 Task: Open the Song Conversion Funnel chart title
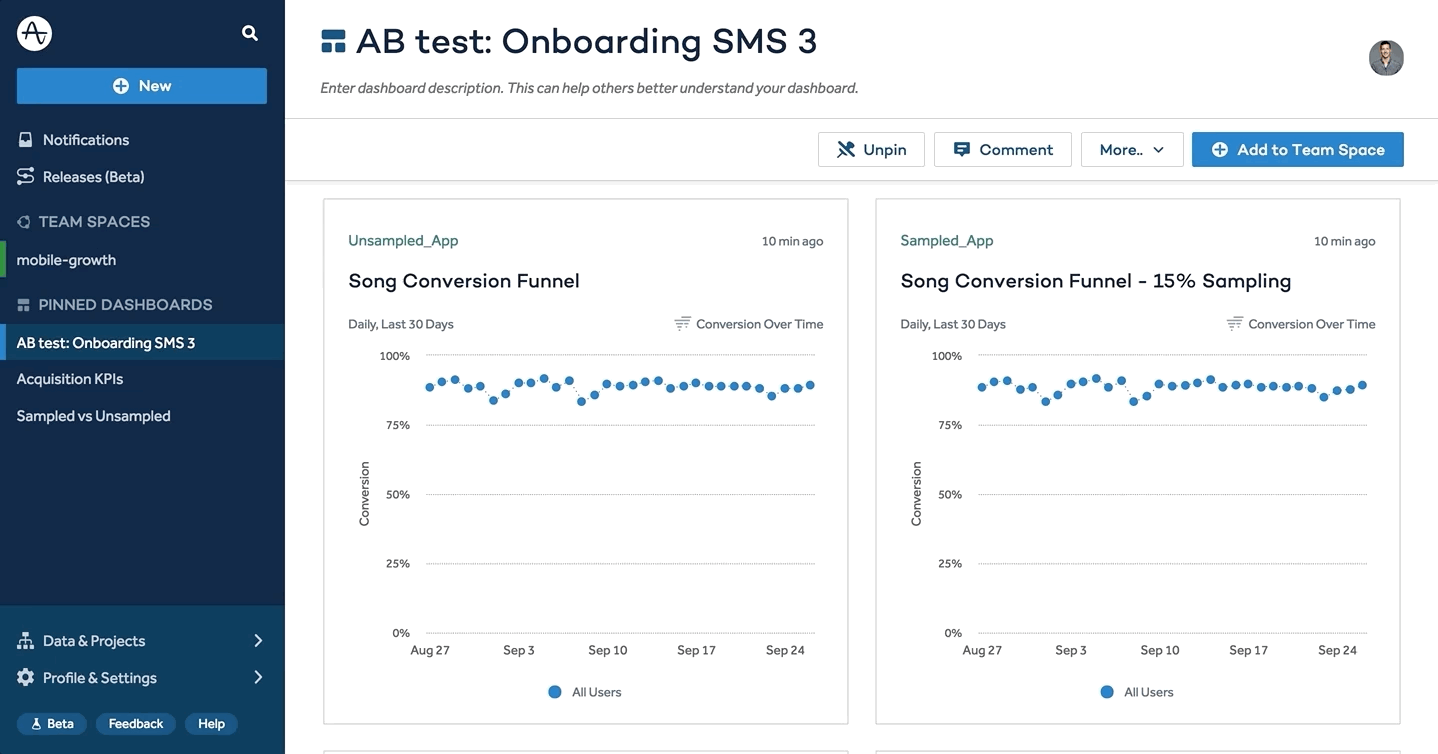(464, 281)
